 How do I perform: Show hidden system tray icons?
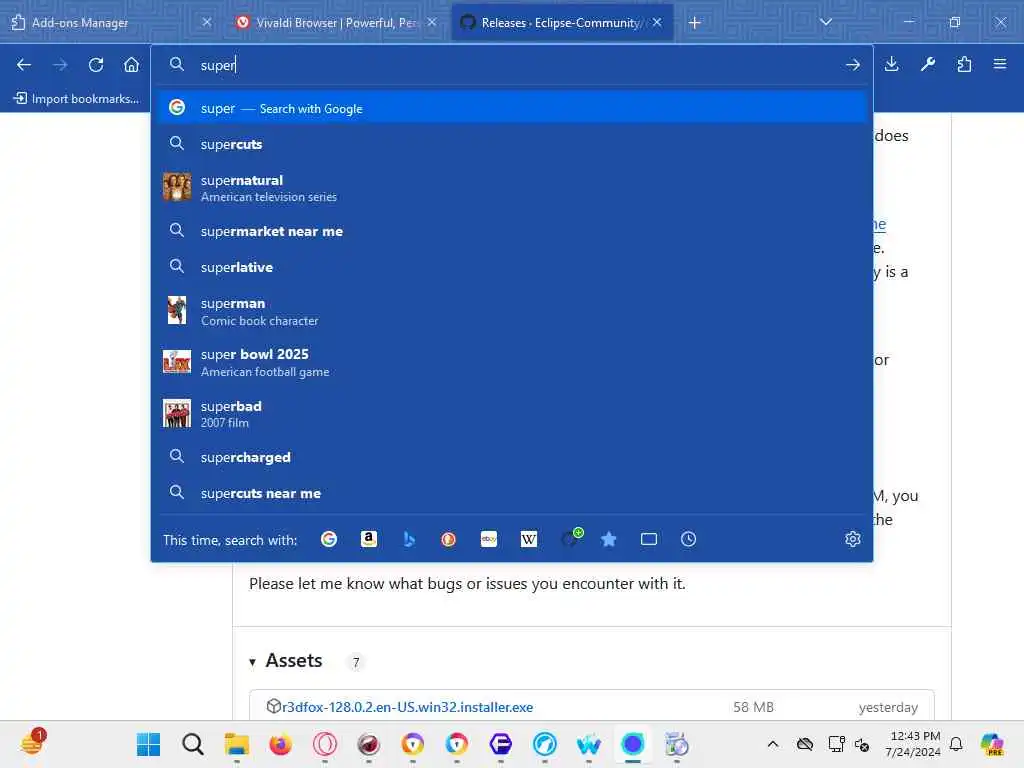(773, 744)
